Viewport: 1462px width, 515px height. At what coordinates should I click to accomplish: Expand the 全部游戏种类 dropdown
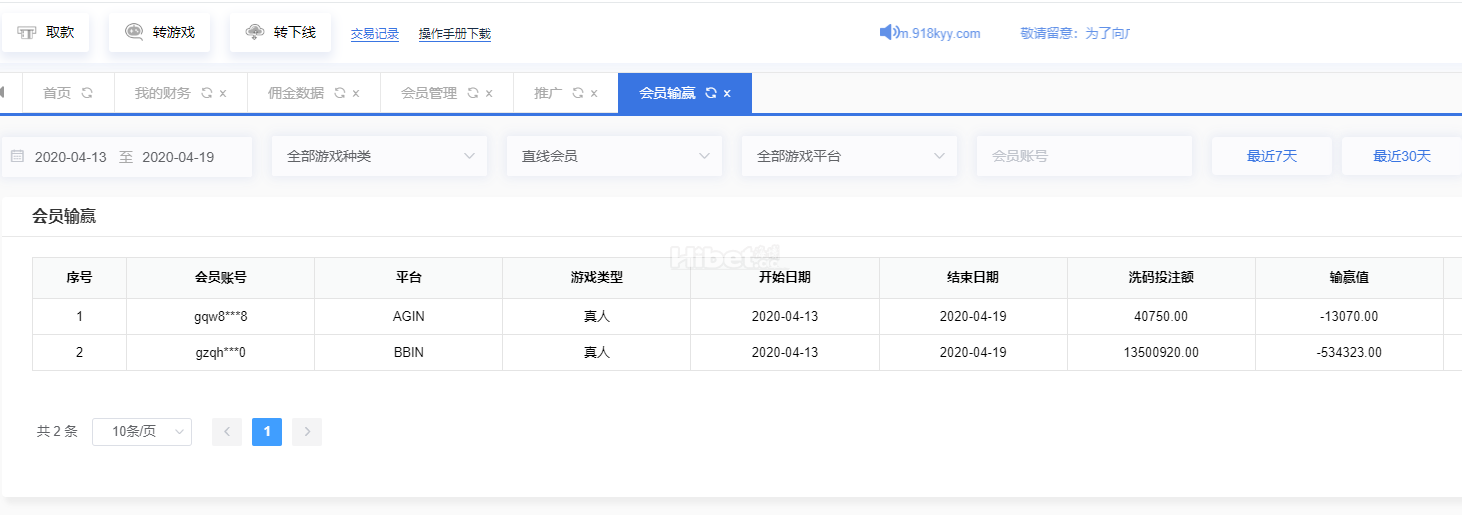(x=379, y=157)
